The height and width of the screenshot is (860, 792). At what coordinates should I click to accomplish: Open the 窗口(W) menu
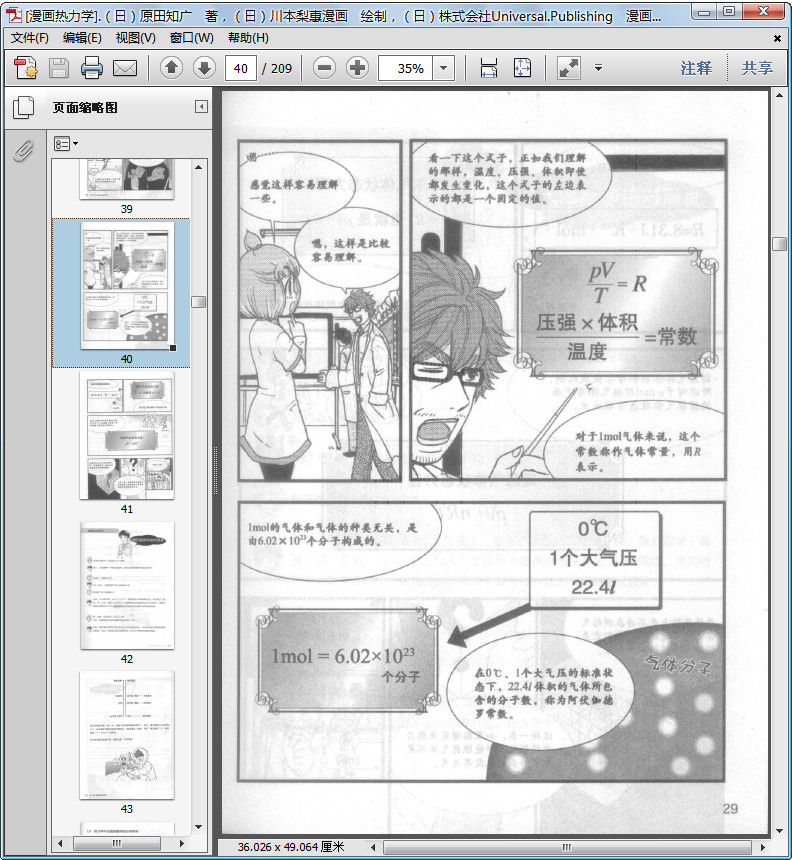click(x=191, y=38)
